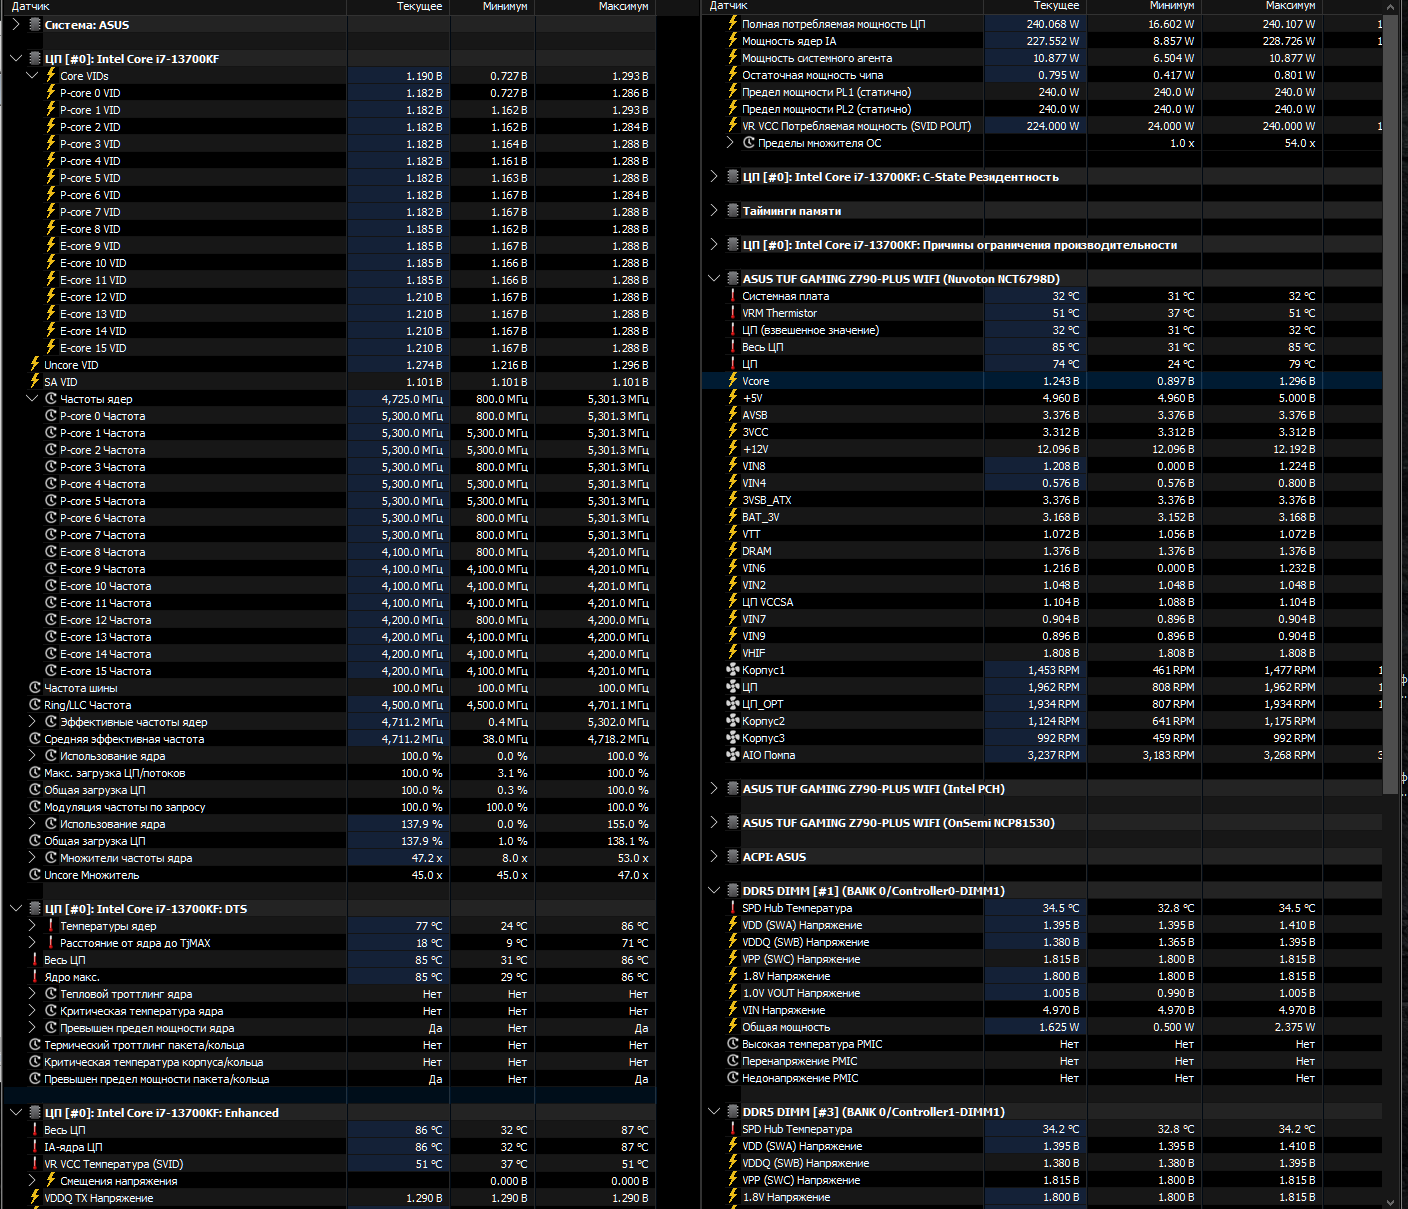Select the Предел мощности PL1 (статично) row label
1408x1209 pixels.
[x=827, y=92]
